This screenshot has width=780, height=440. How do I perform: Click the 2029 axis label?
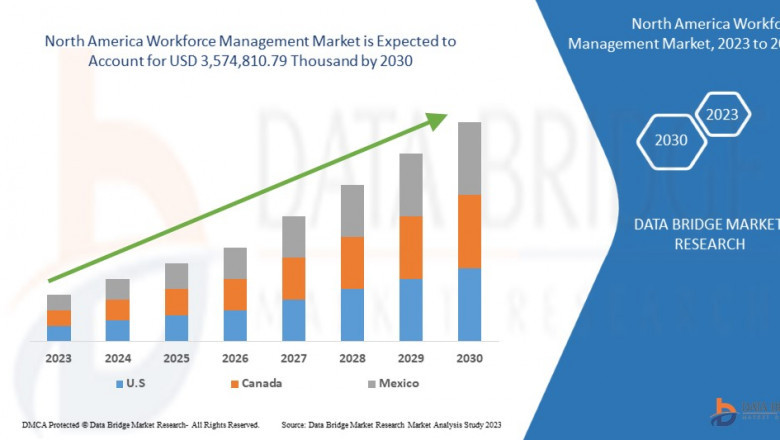pyautogui.click(x=411, y=358)
